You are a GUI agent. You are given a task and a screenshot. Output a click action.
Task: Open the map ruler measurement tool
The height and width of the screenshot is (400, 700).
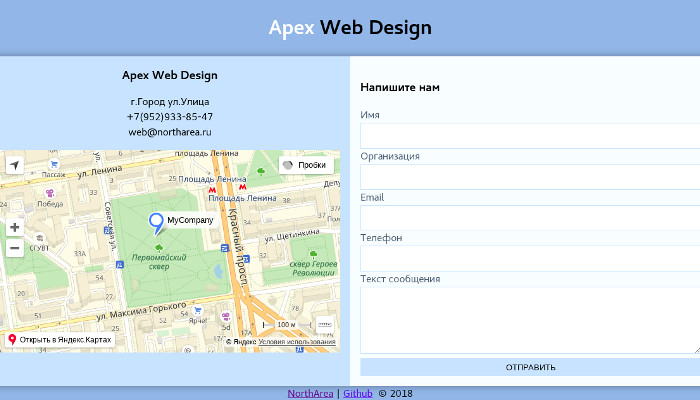pyautogui.click(x=325, y=325)
